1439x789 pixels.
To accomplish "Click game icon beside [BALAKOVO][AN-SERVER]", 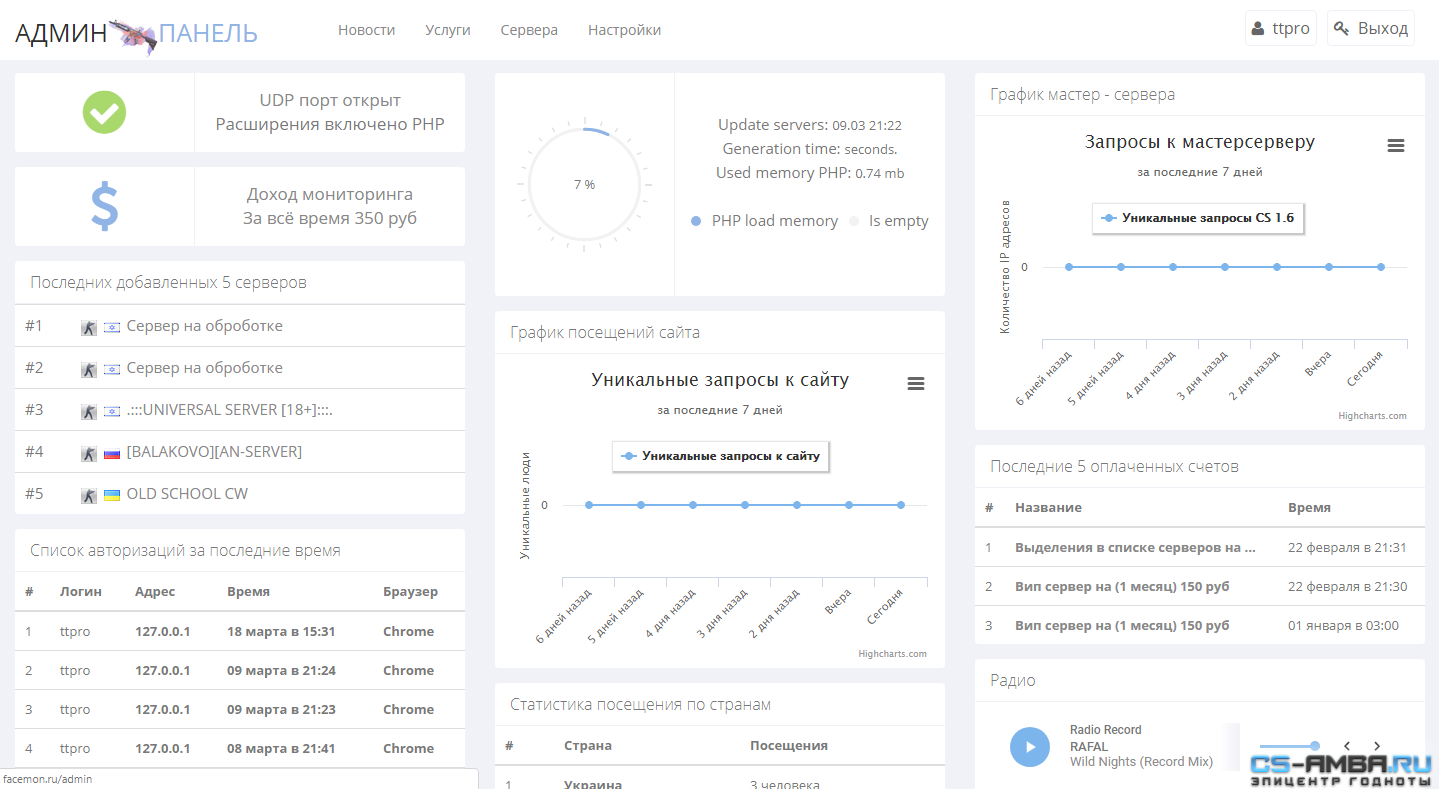I will (x=89, y=452).
